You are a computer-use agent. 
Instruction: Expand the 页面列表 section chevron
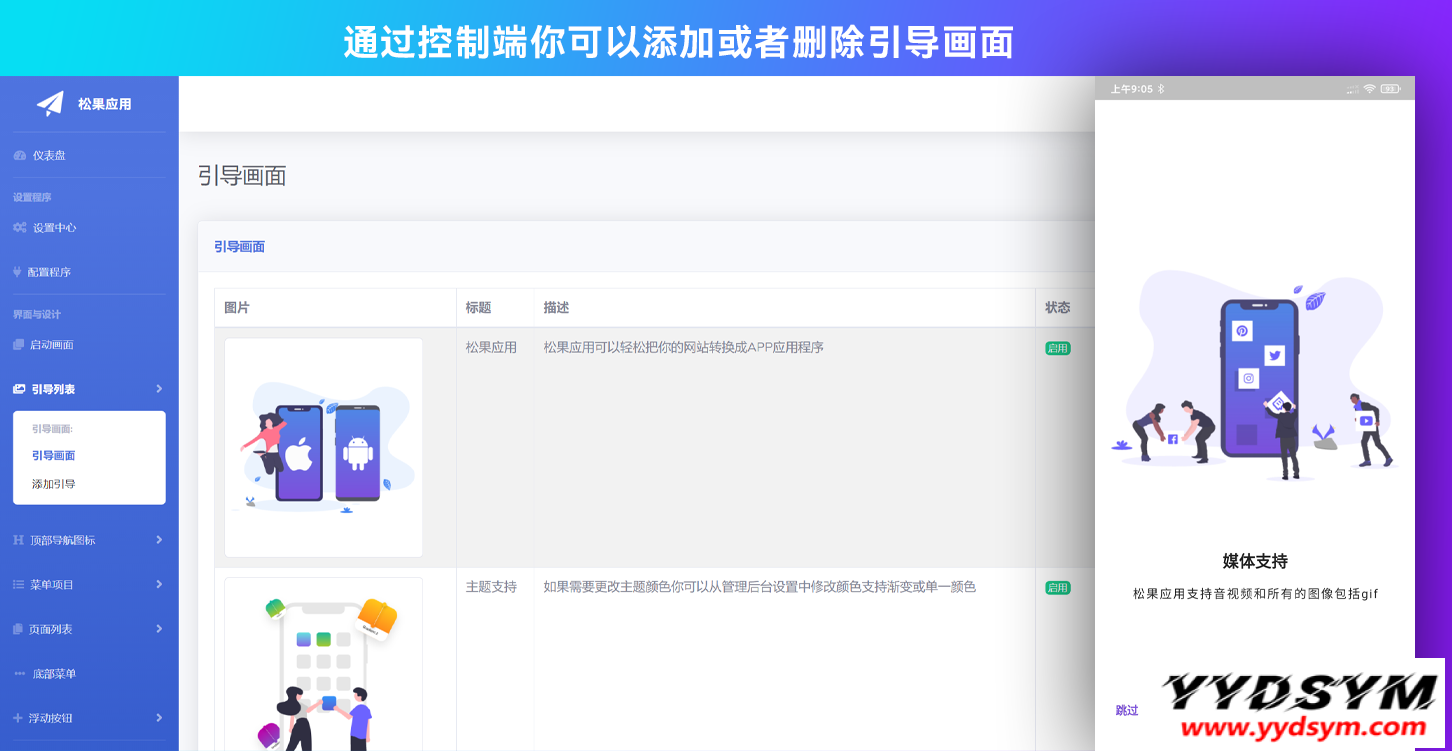click(160, 628)
